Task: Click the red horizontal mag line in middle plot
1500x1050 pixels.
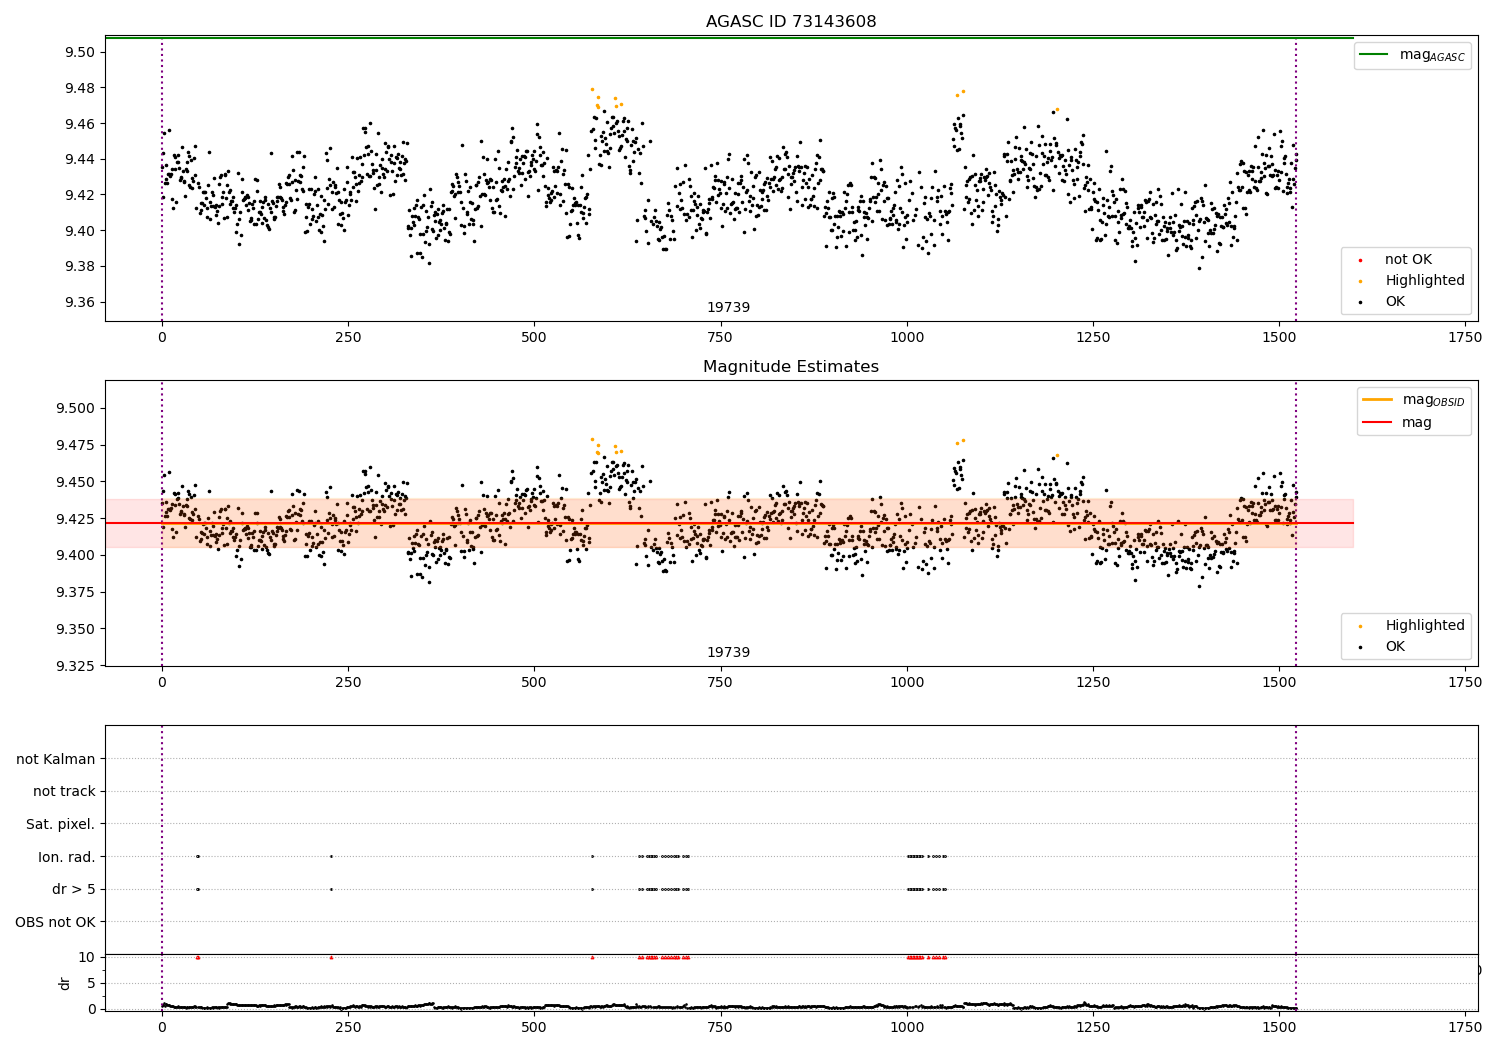Action: (x=729, y=523)
